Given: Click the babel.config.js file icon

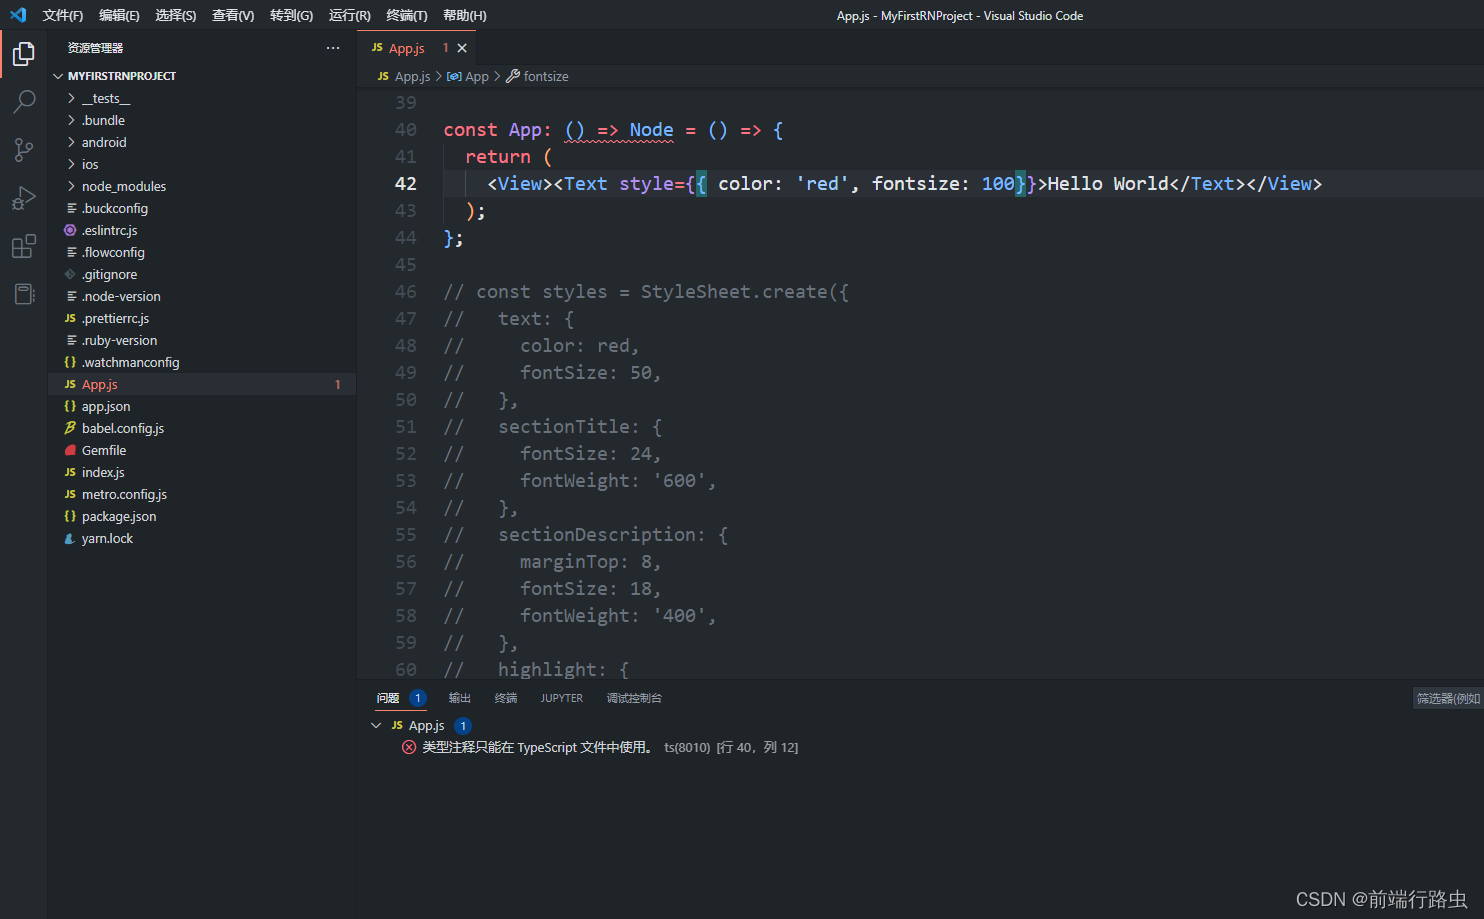Looking at the screenshot, I should [x=70, y=428].
